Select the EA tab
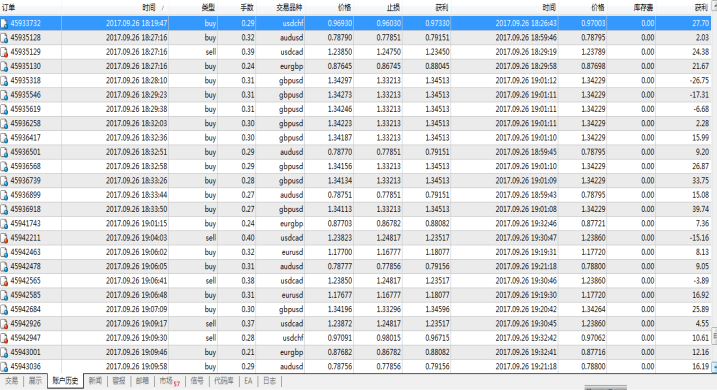 (248, 381)
